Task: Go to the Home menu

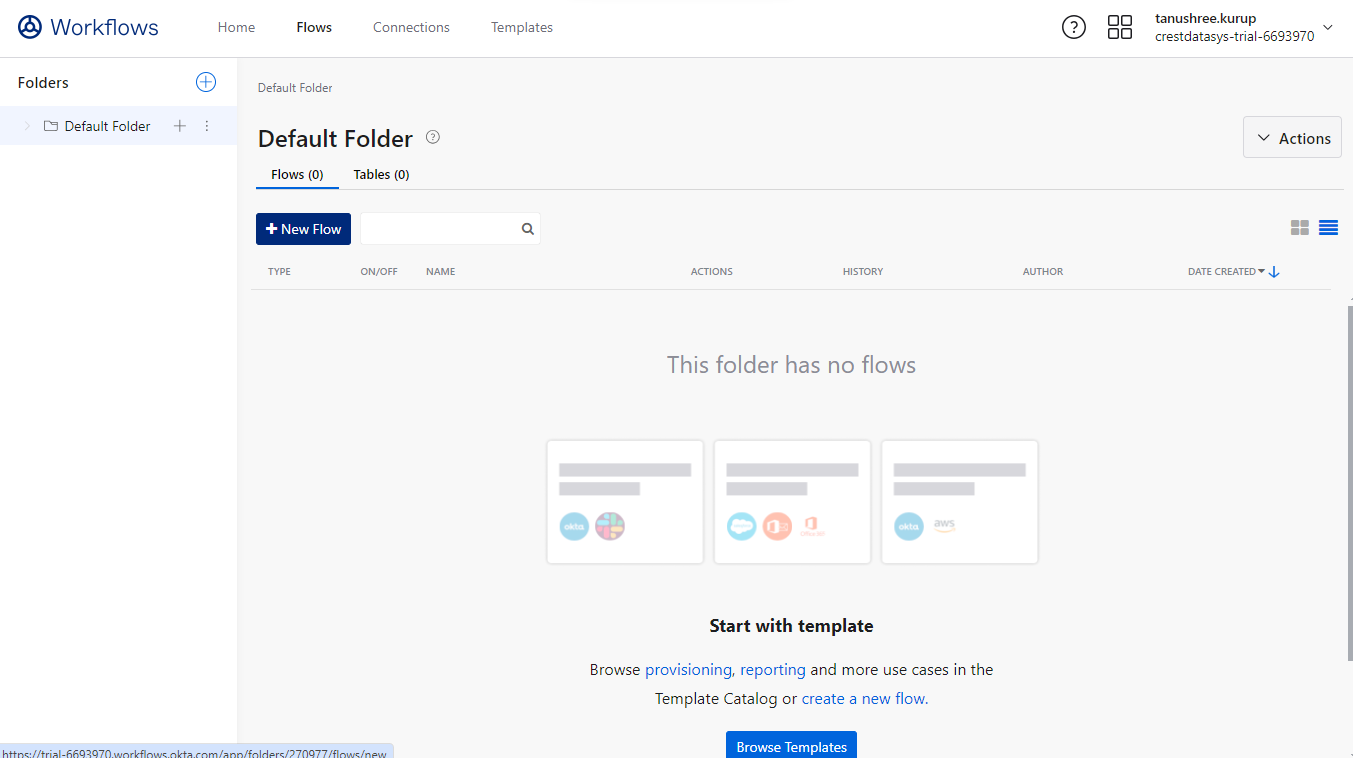Action: [x=236, y=27]
